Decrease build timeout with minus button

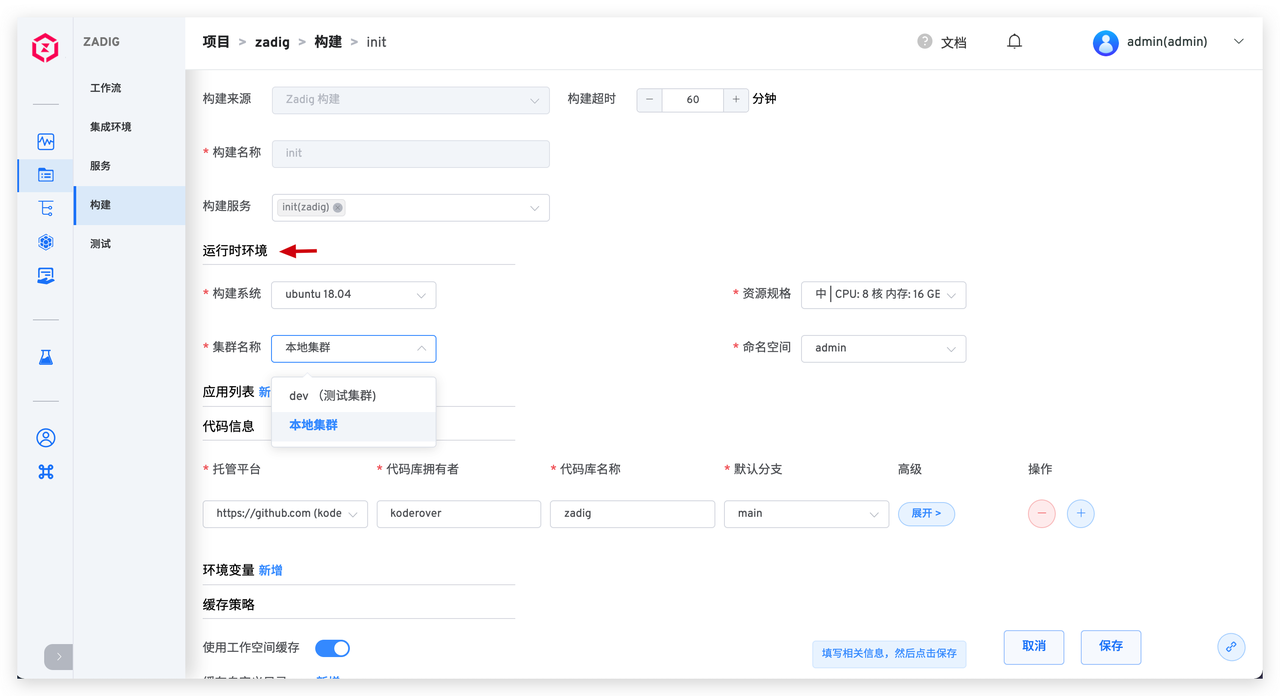(650, 100)
